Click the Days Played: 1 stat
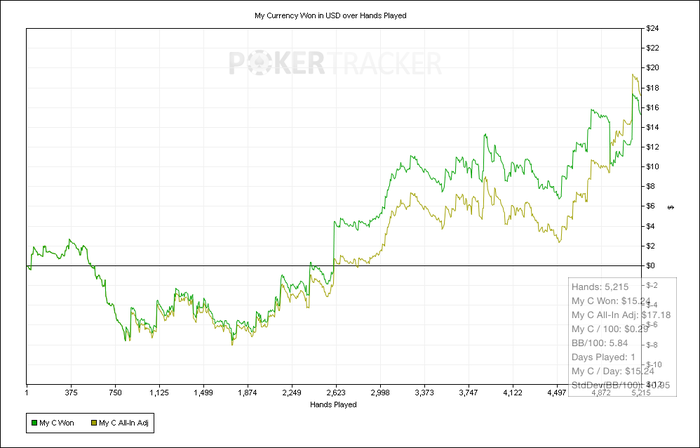Screen dimensions: 700x448 point(603,357)
